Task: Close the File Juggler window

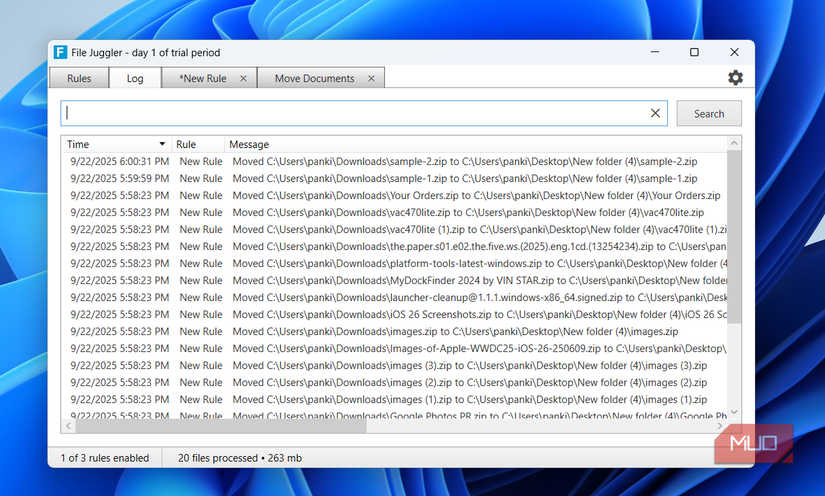Action: coord(735,52)
